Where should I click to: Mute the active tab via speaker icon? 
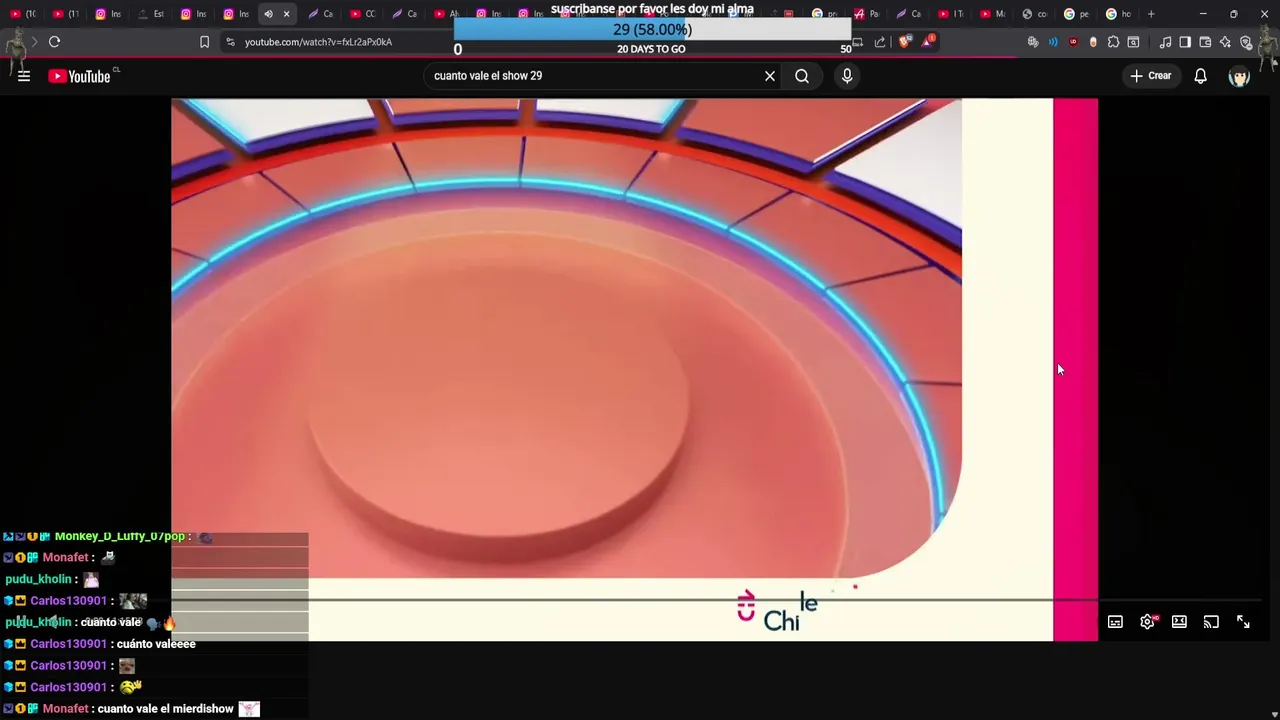pos(268,14)
